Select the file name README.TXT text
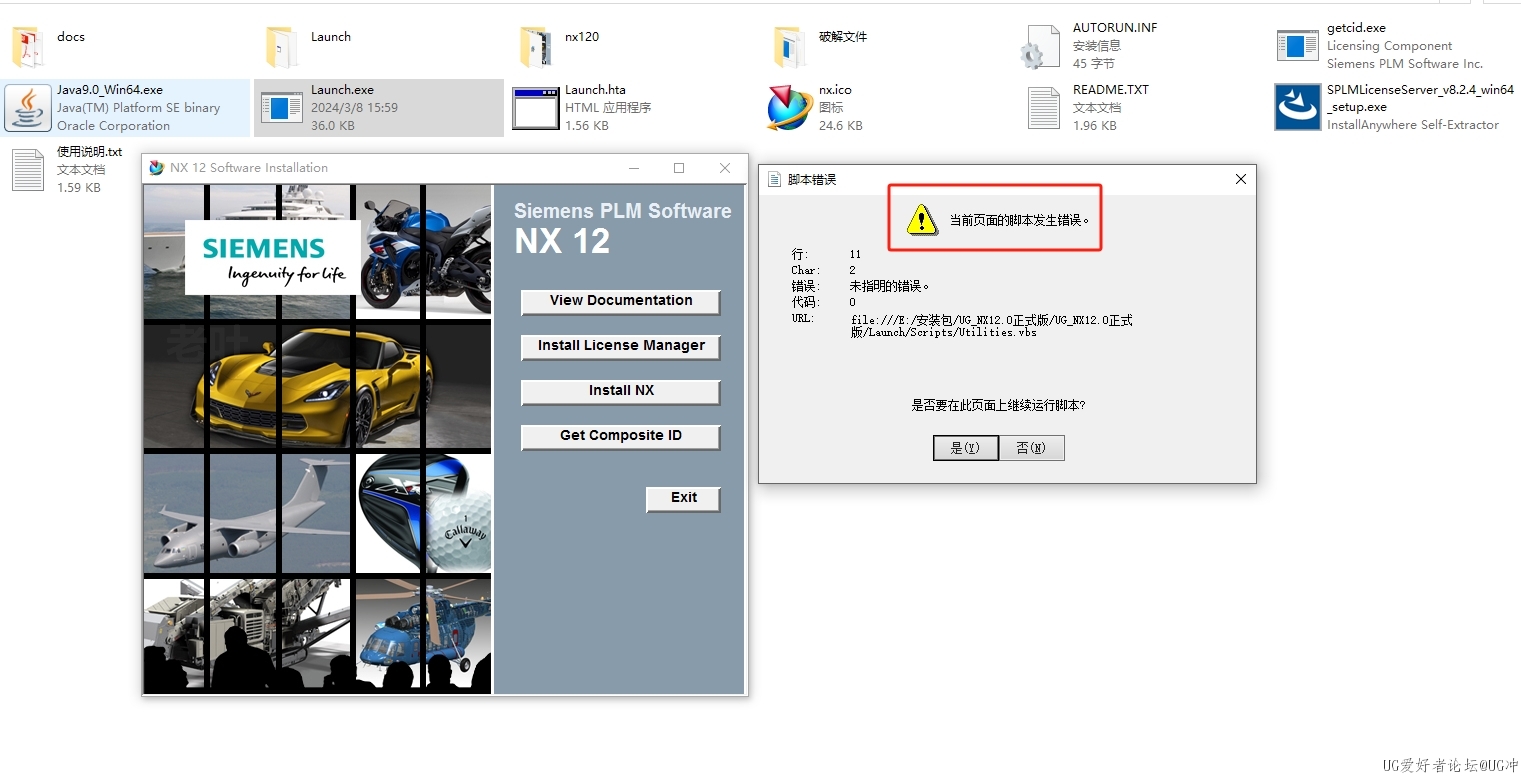The width and height of the screenshot is (1521, 777). (x=1111, y=90)
